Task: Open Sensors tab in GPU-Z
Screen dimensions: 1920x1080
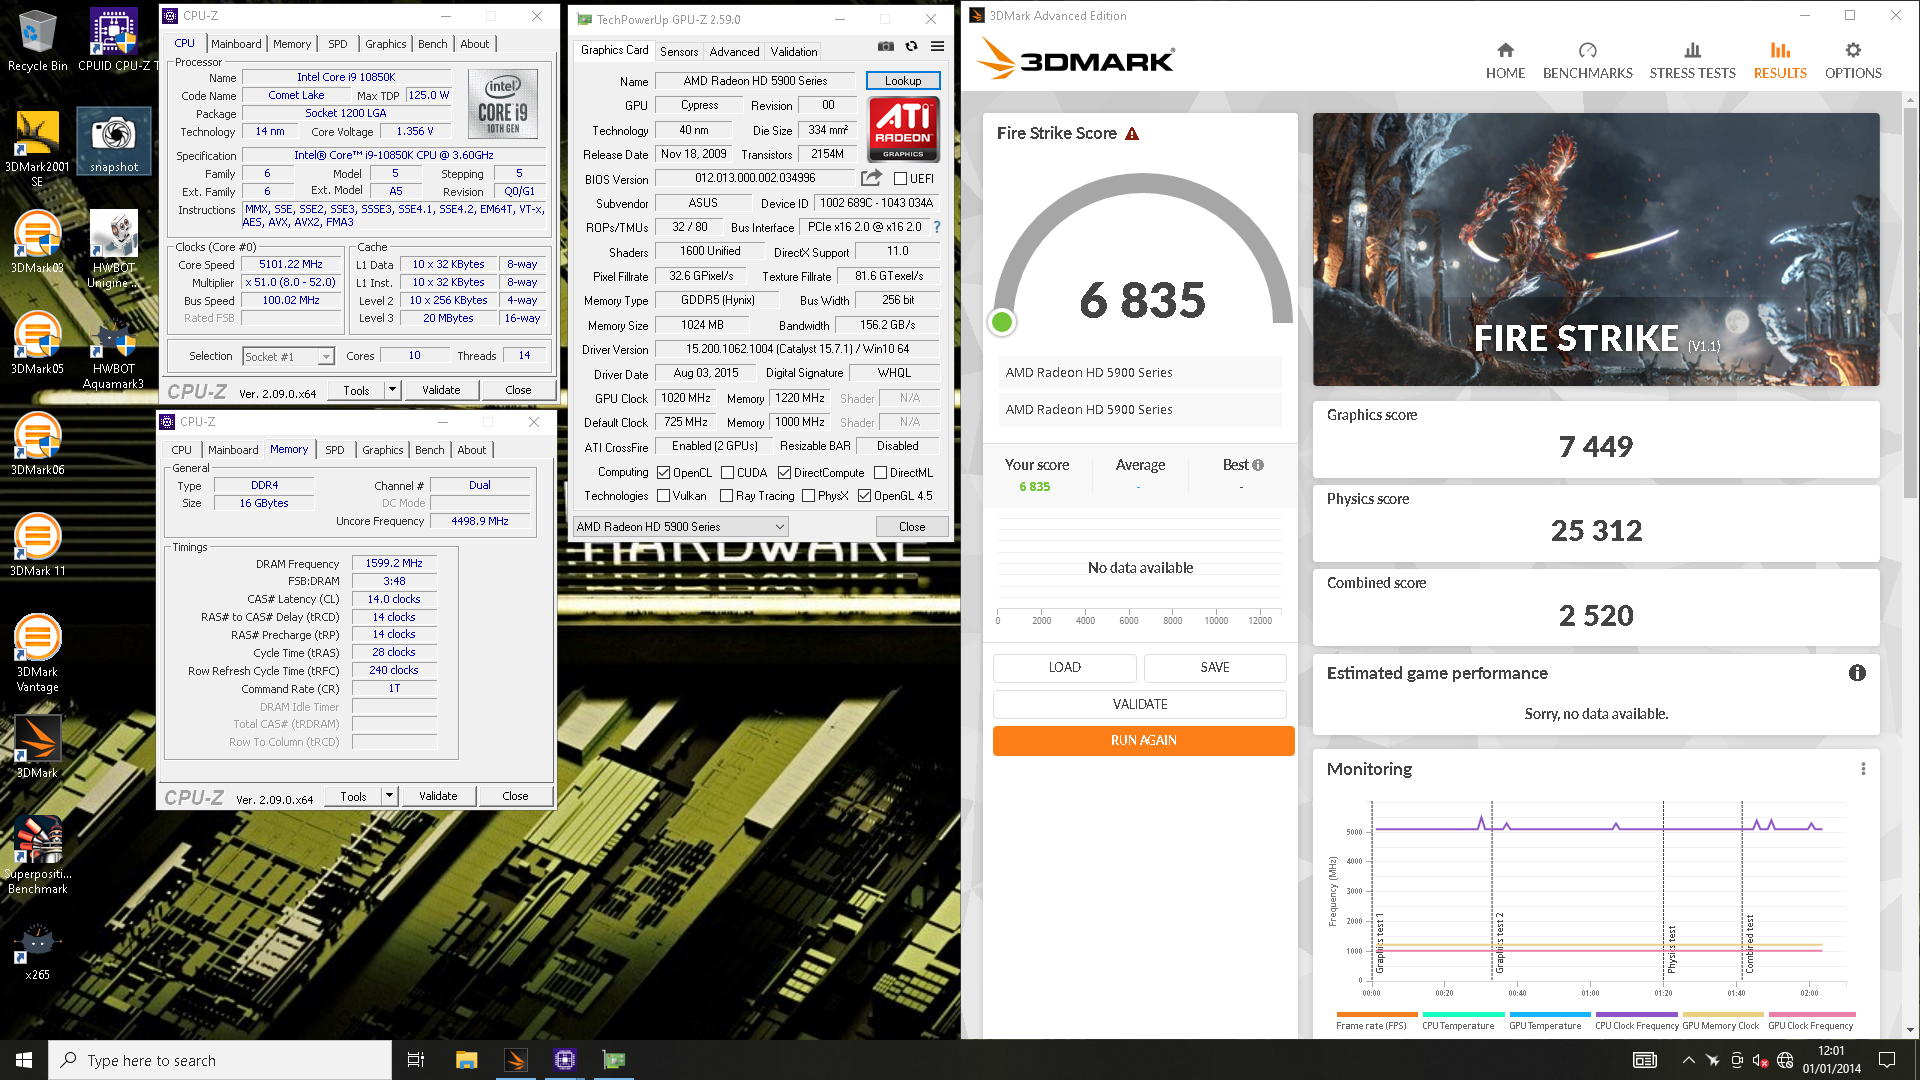Action: 679,52
